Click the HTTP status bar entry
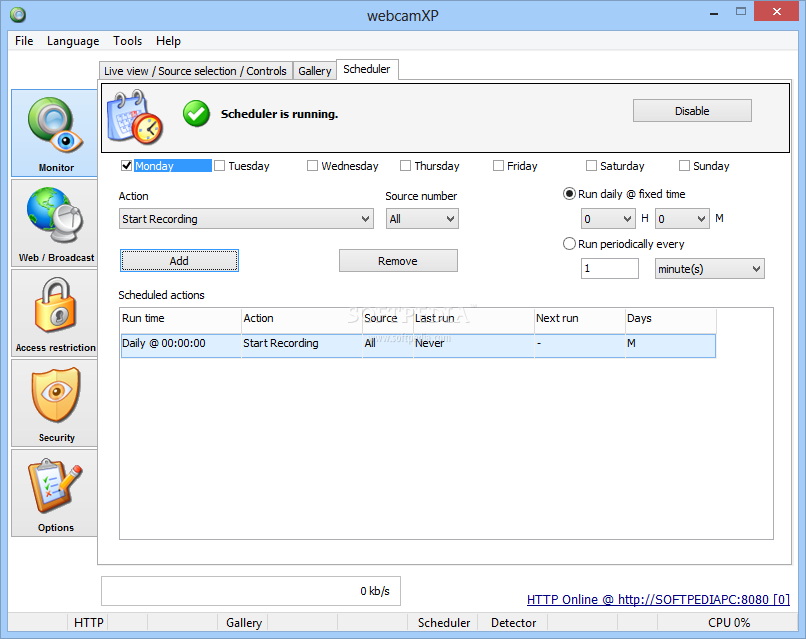This screenshot has width=806, height=639. pos(88,623)
